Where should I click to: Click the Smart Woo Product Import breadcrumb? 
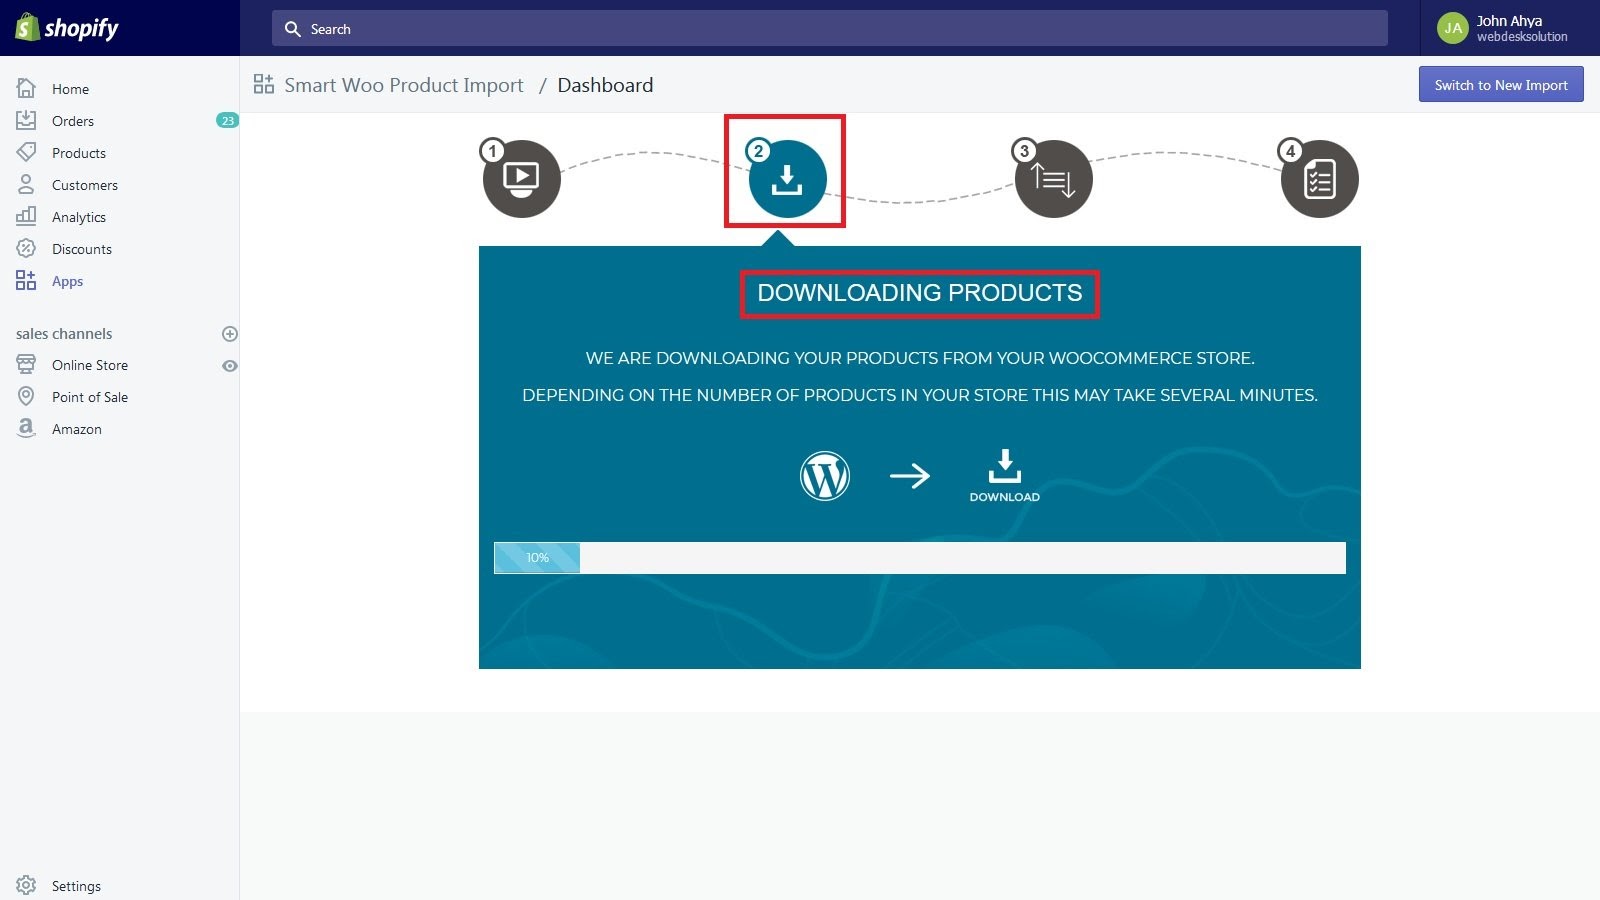tap(403, 85)
